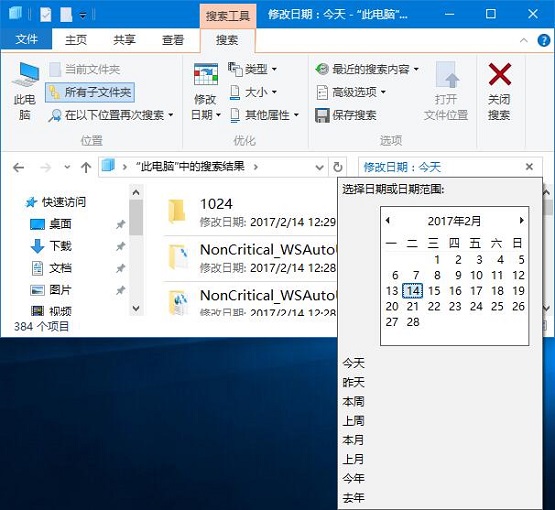The image size is (555, 510).
Task: Select day 14 in the calendar
Action: coord(413,291)
